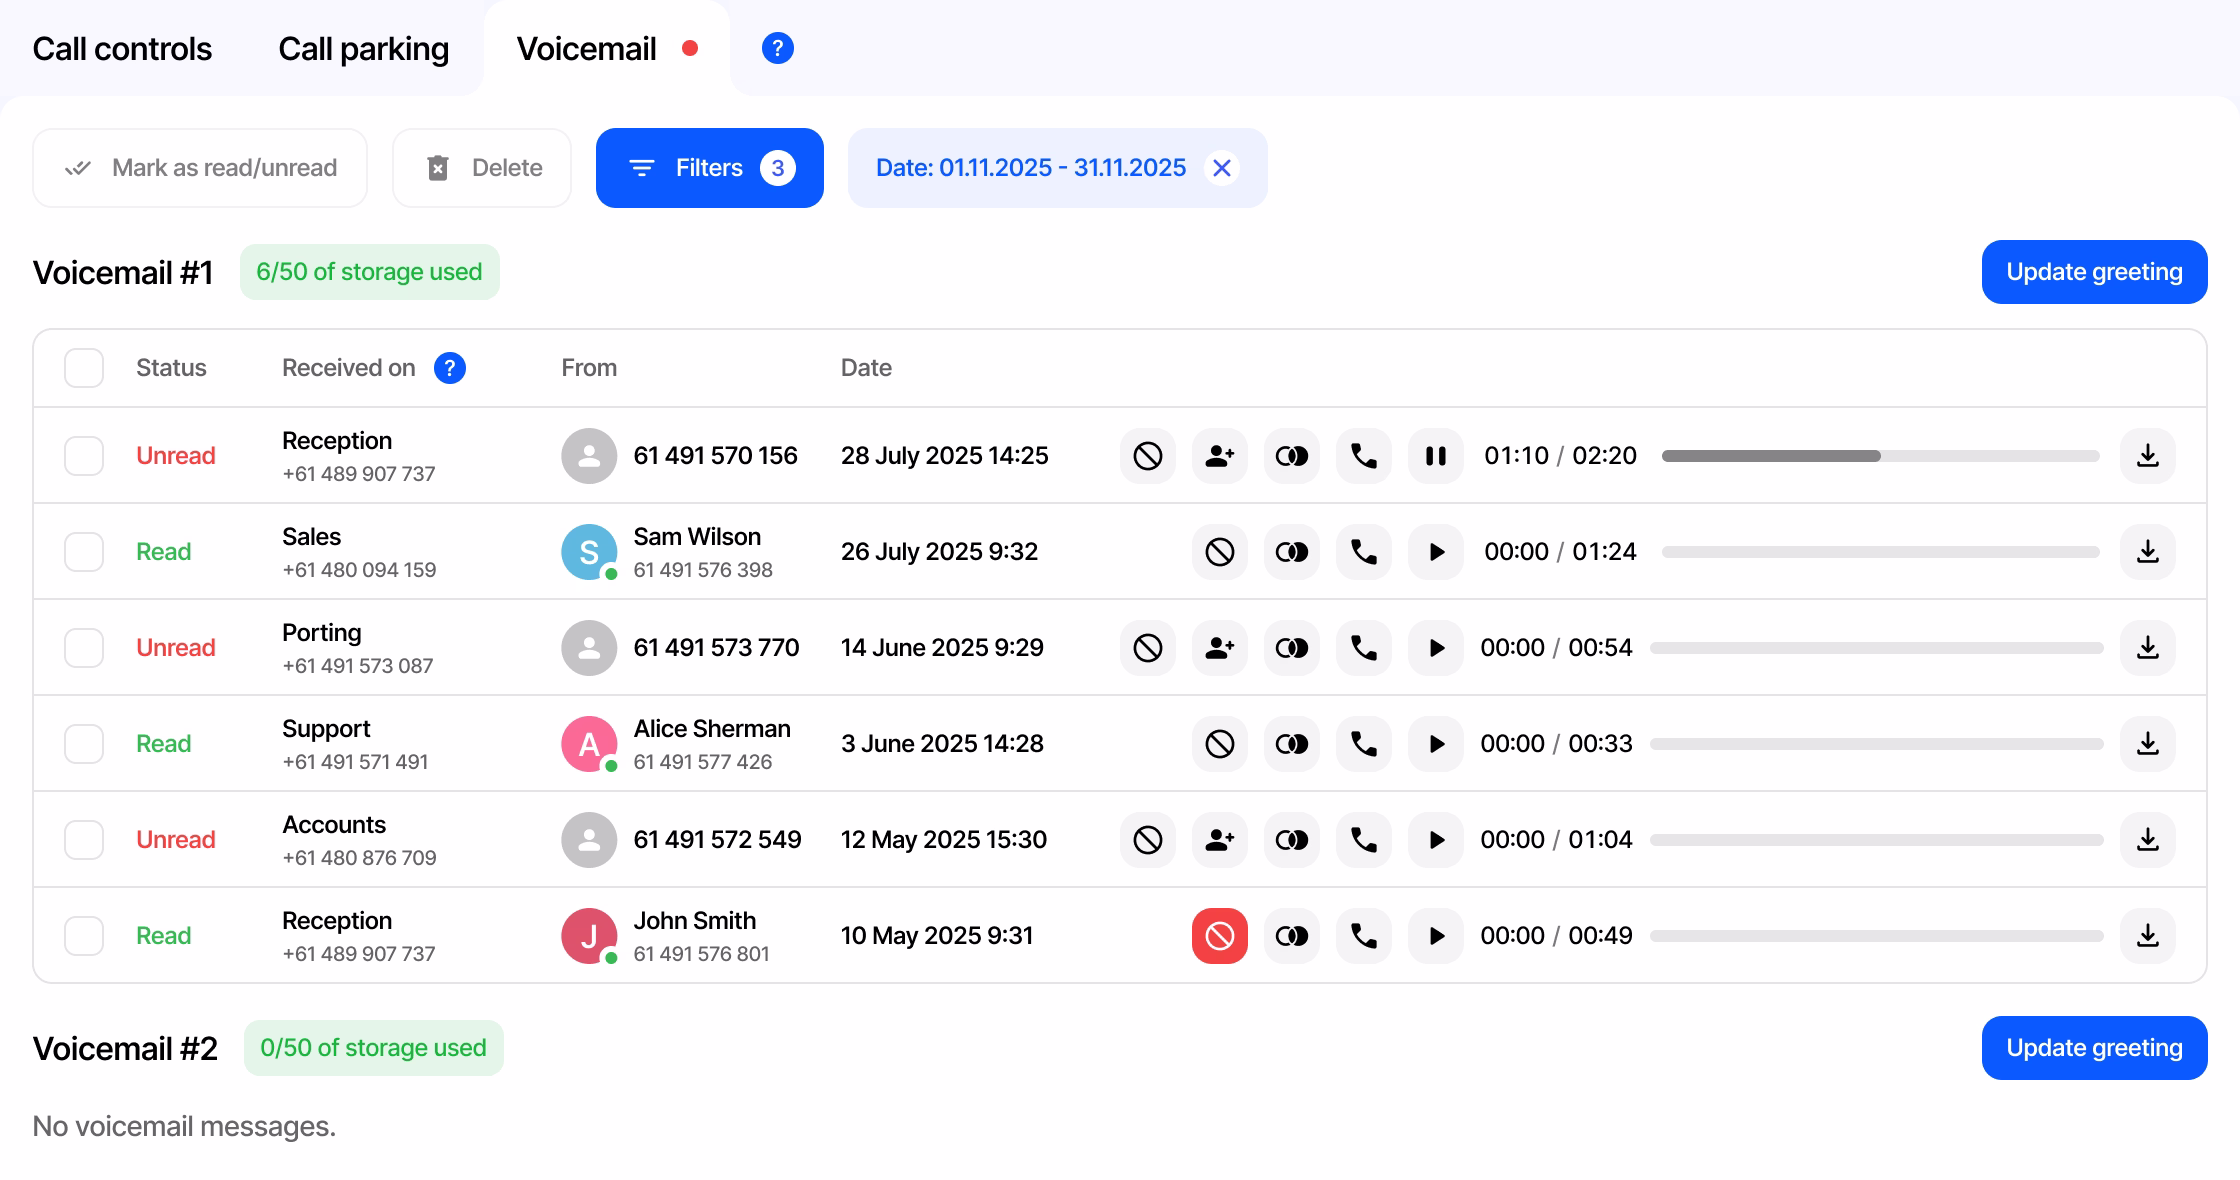The height and width of the screenshot is (1180, 2240).
Task: Play the Accounts voicemail from 12 May
Action: click(x=1436, y=840)
